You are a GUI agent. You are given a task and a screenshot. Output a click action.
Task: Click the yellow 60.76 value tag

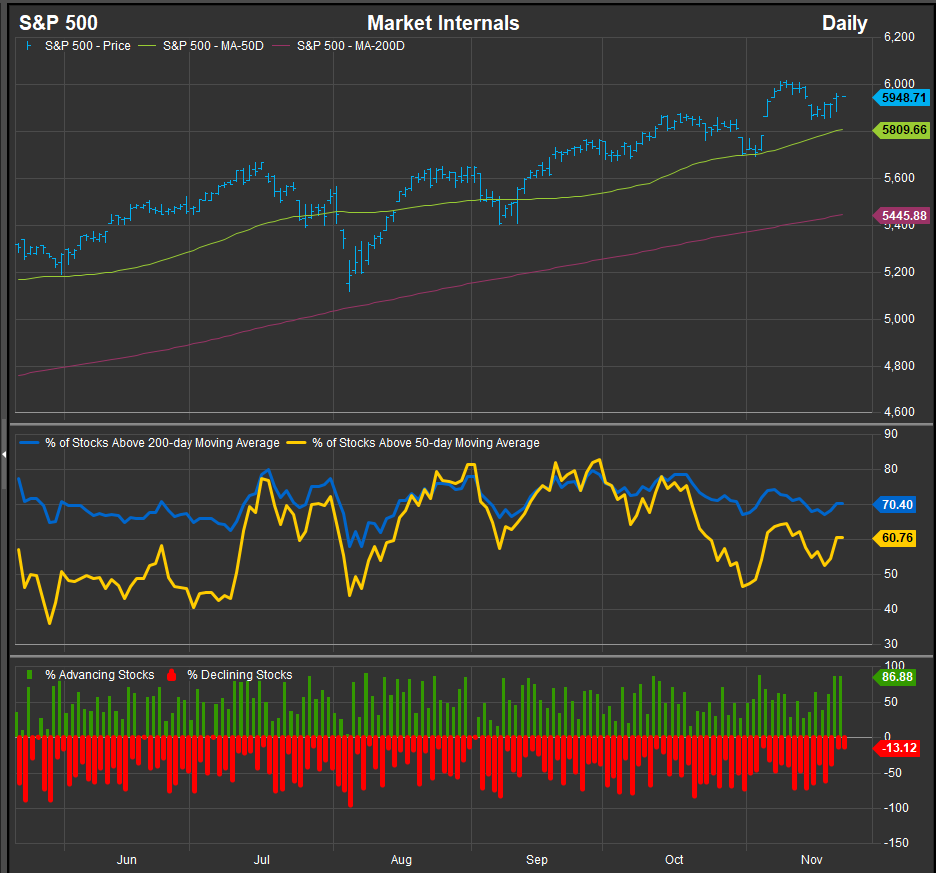(895, 538)
